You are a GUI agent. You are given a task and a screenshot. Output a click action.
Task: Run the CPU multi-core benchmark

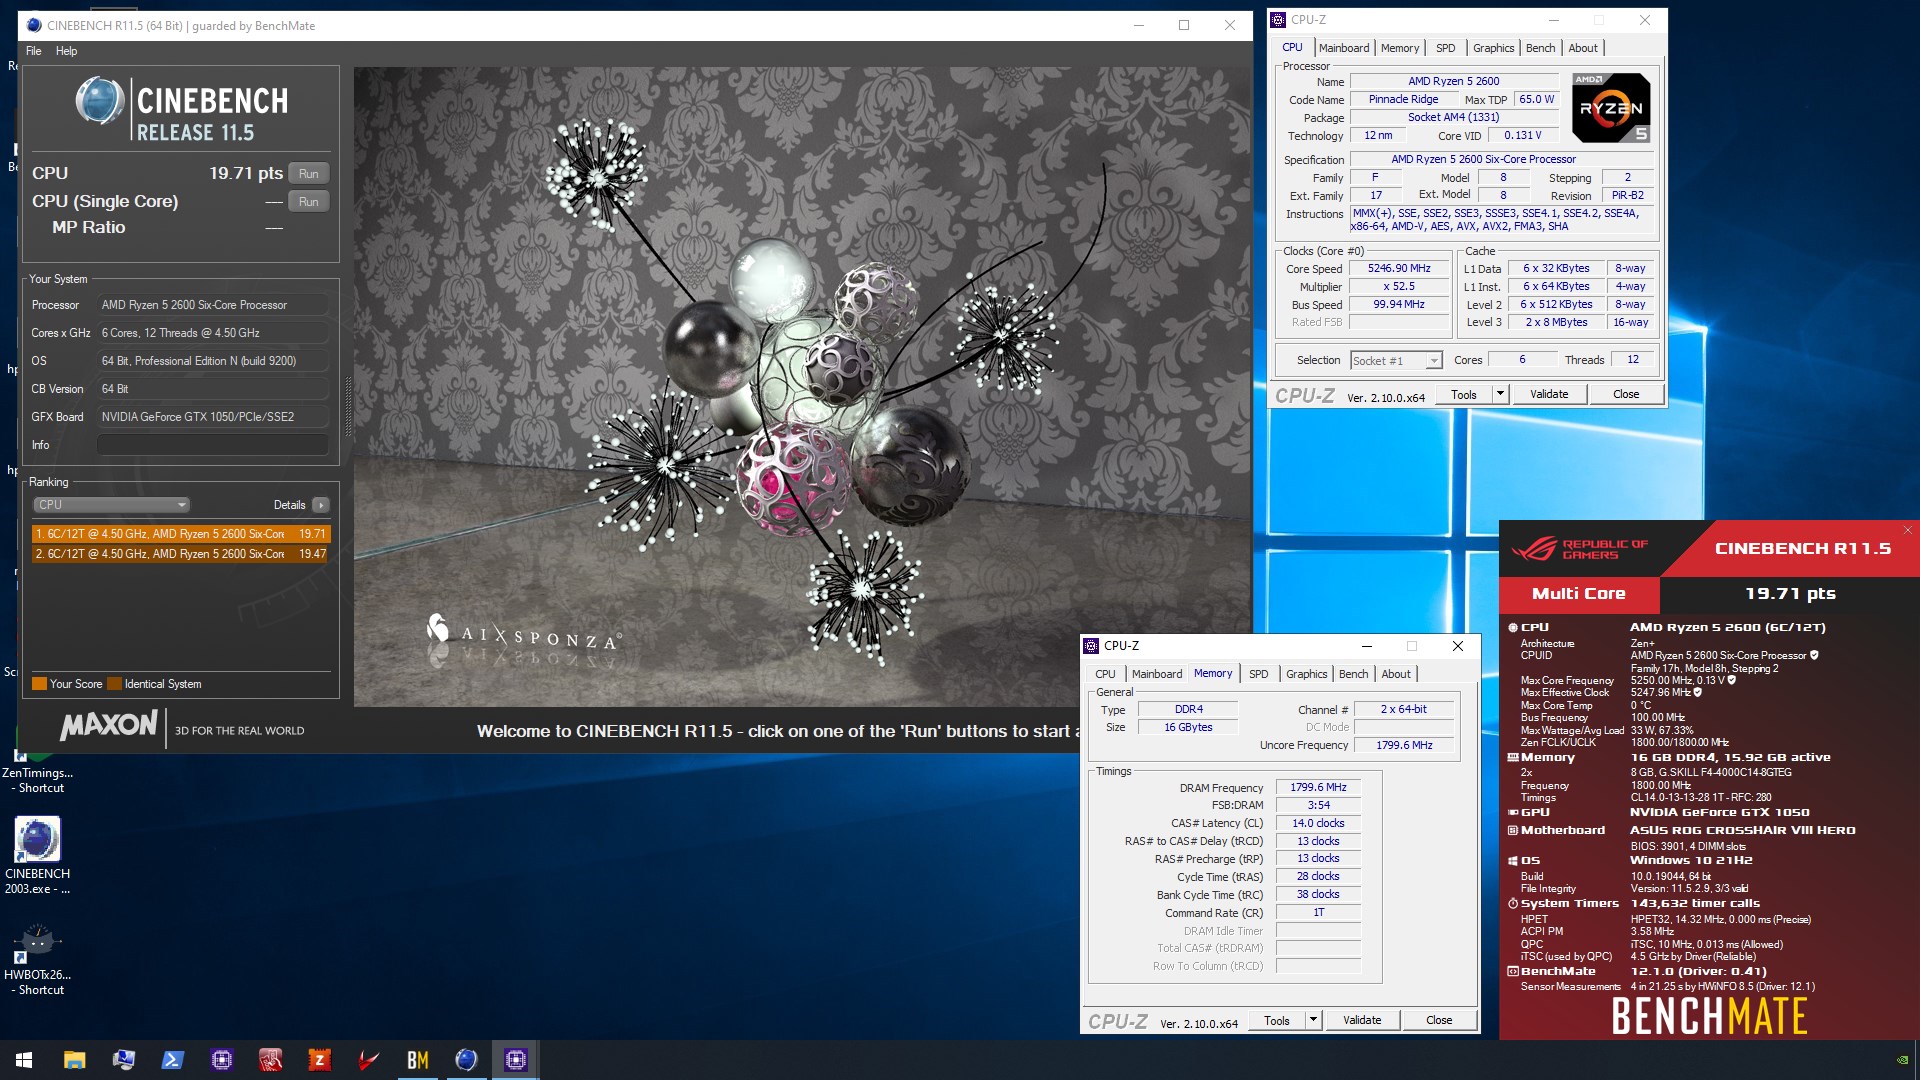point(308,173)
